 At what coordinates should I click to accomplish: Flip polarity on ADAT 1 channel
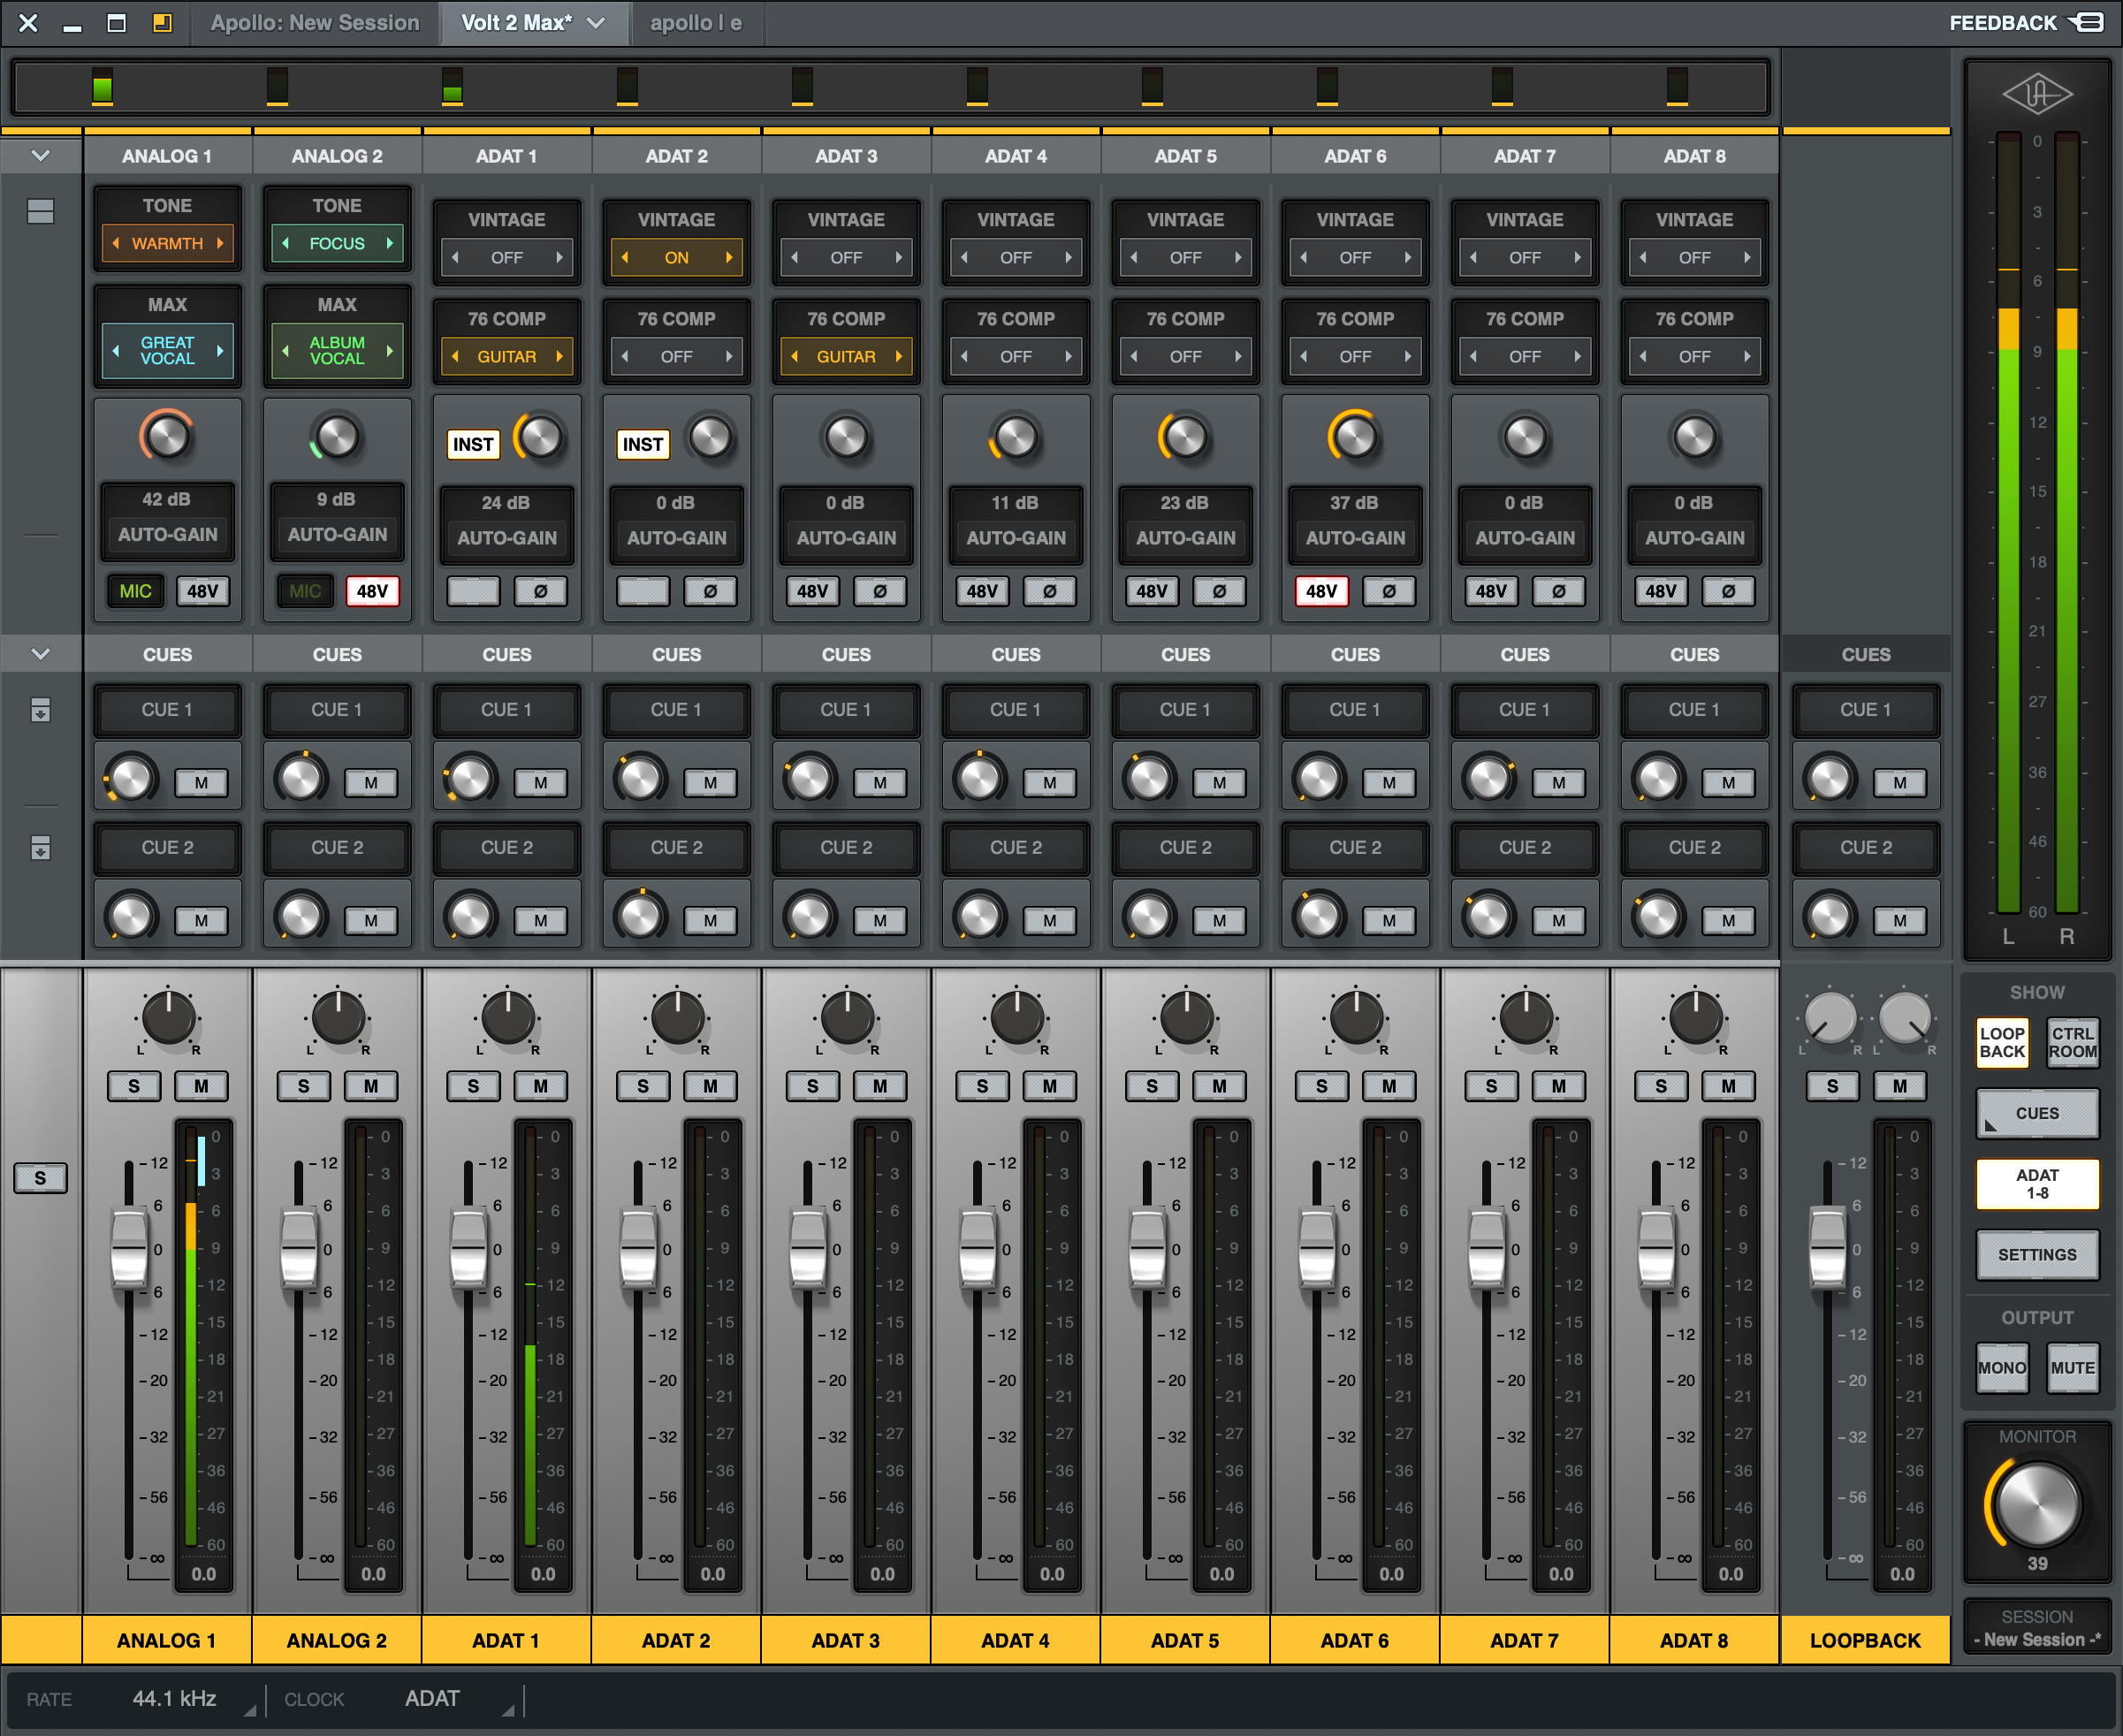pos(541,591)
